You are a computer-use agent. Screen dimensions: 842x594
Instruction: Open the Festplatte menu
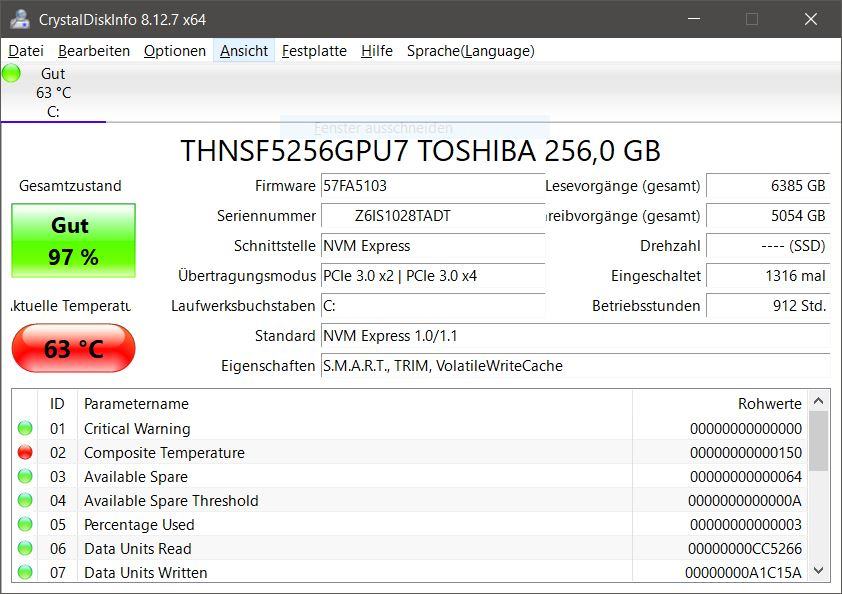coord(314,51)
